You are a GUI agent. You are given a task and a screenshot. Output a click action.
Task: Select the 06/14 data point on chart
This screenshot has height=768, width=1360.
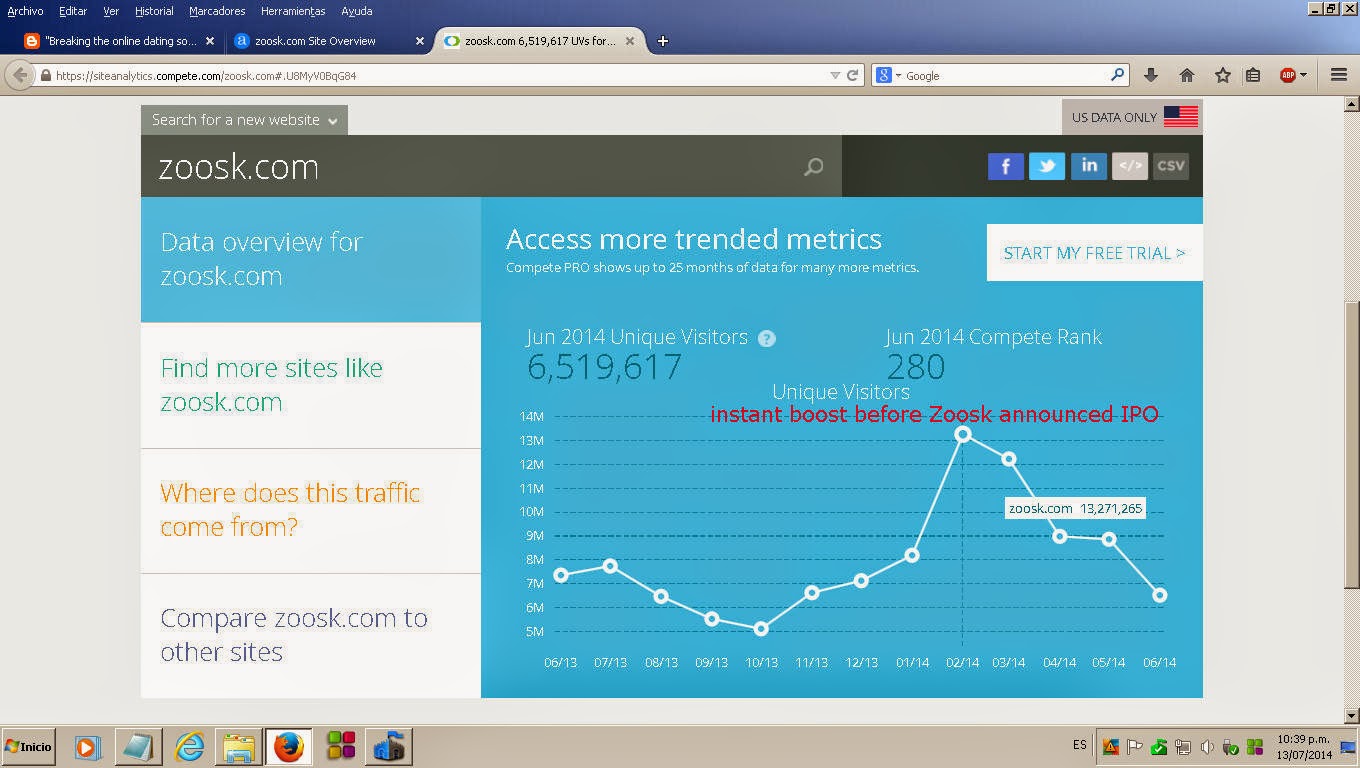[x=1160, y=595]
